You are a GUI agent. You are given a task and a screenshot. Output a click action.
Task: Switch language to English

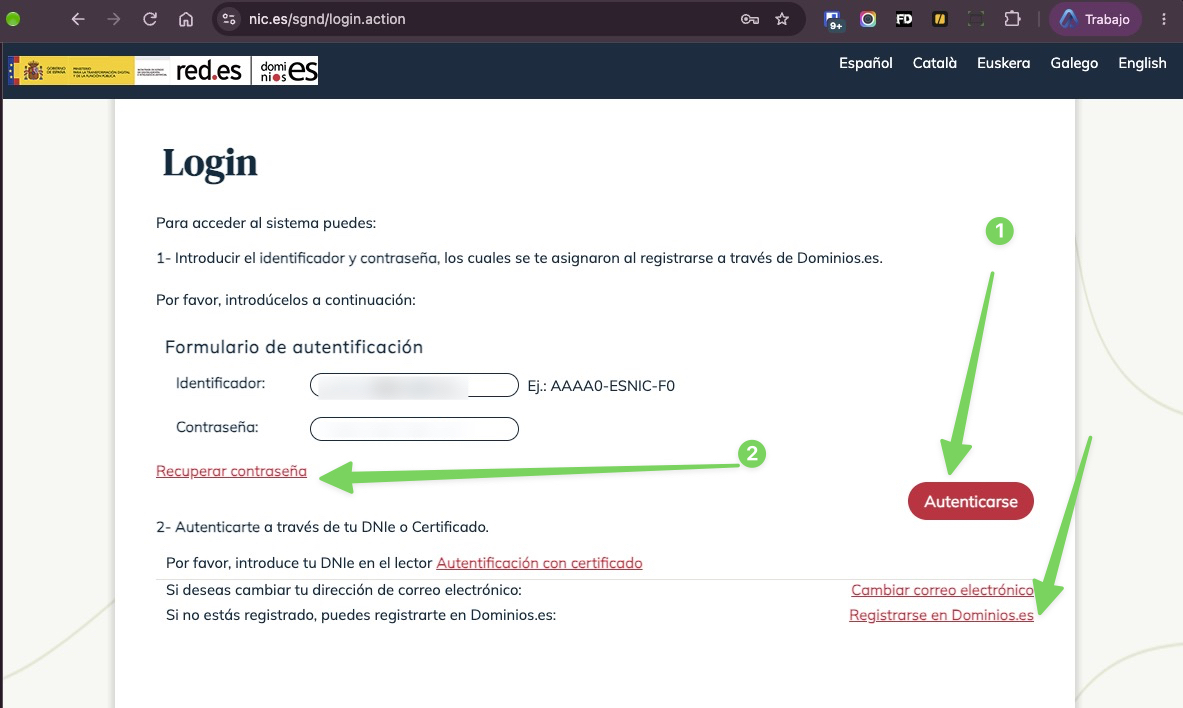click(x=1142, y=63)
